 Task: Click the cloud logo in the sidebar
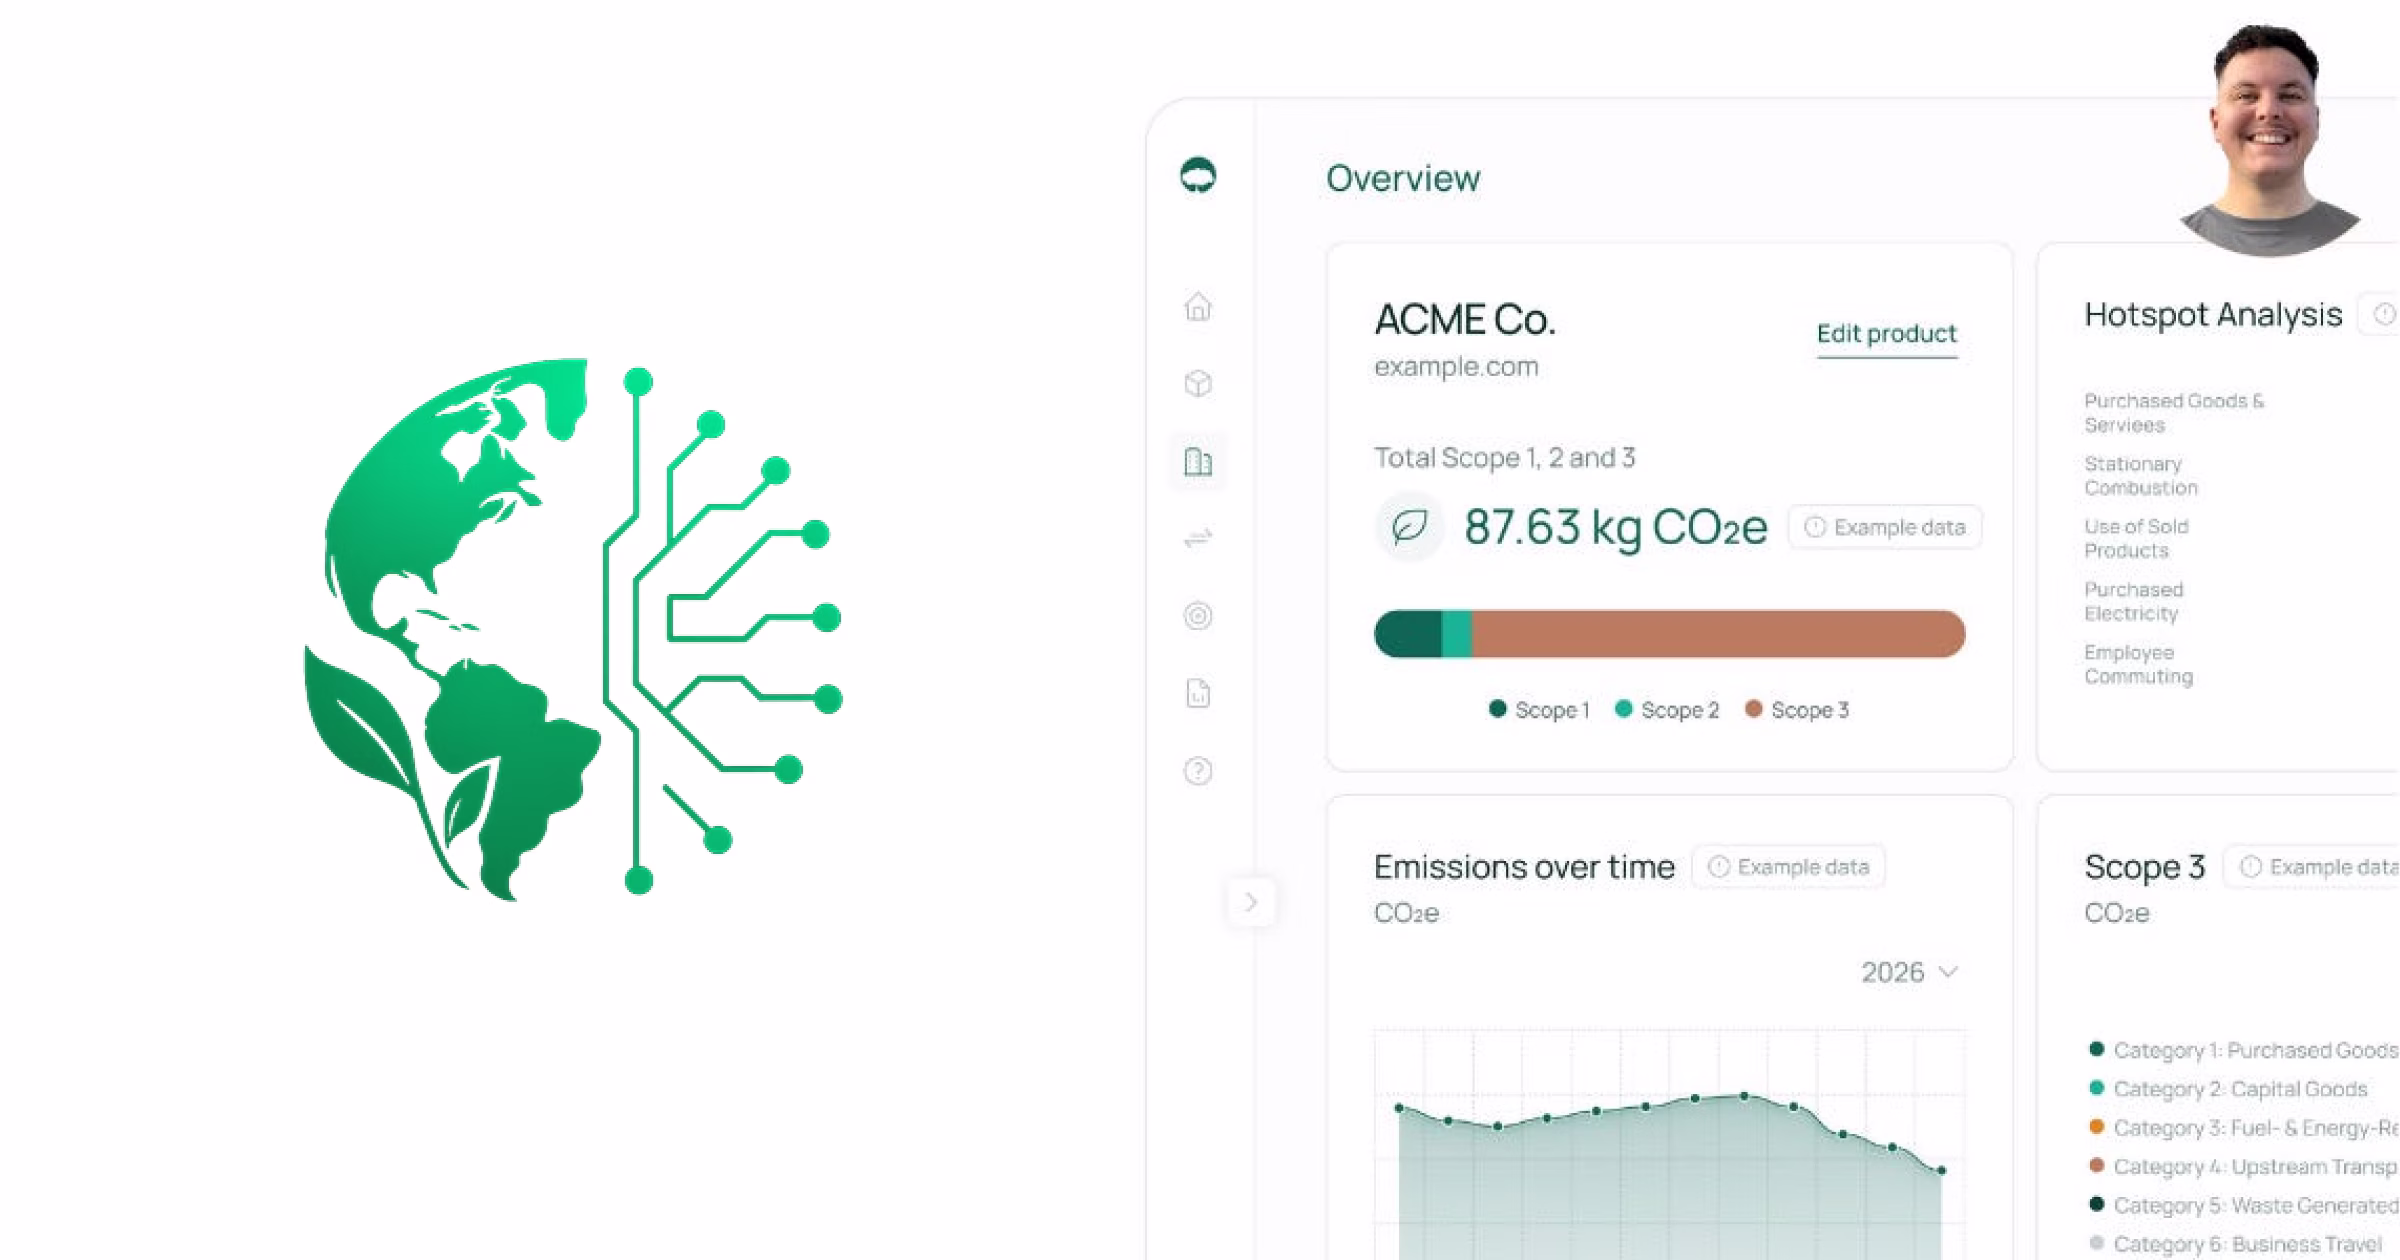point(1198,176)
